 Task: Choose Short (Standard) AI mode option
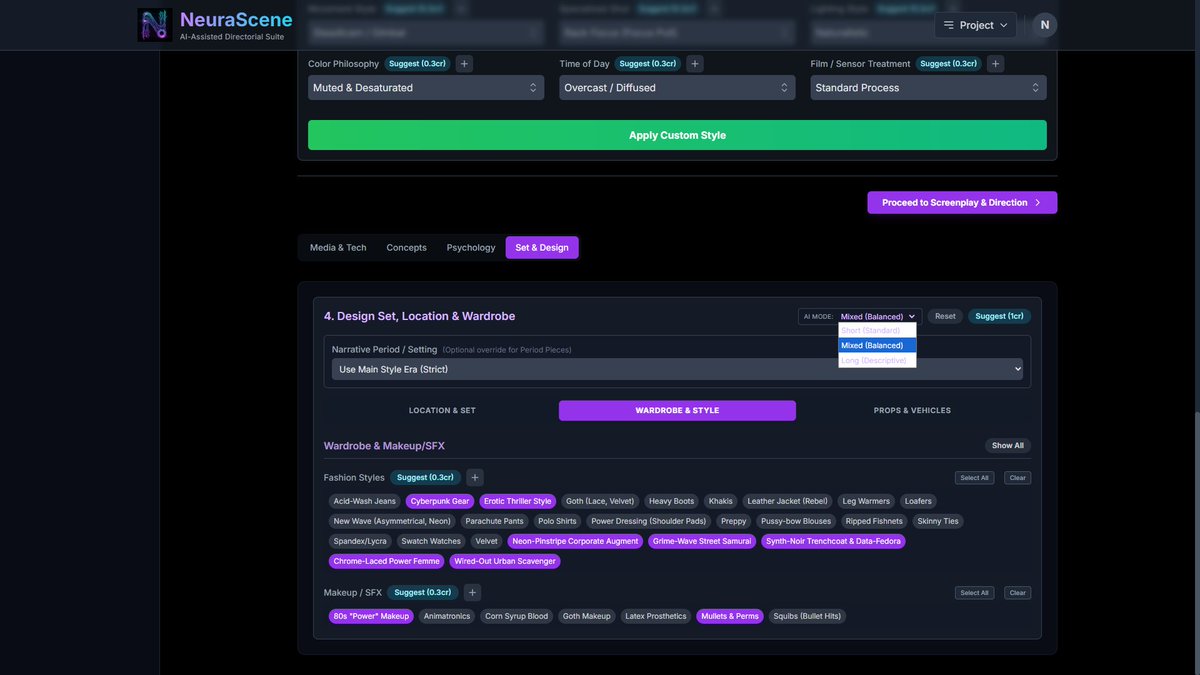coord(877,331)
